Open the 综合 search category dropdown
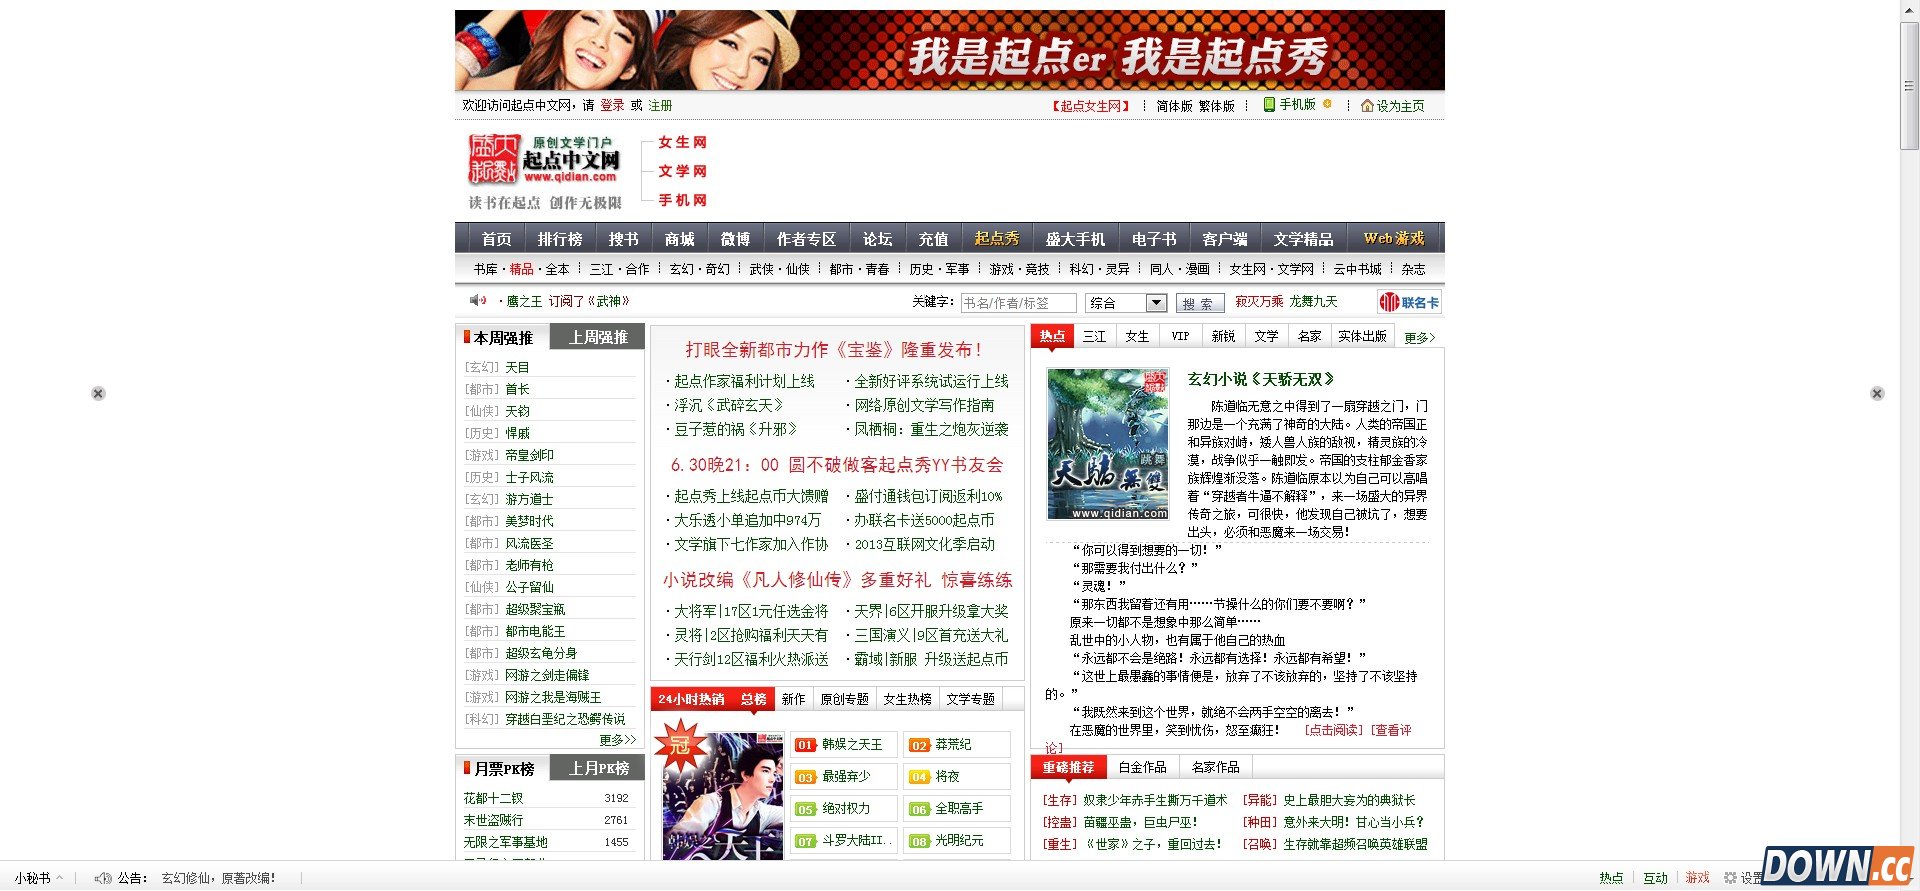This screenshot has width=1920, height=891. point(1156,303)
